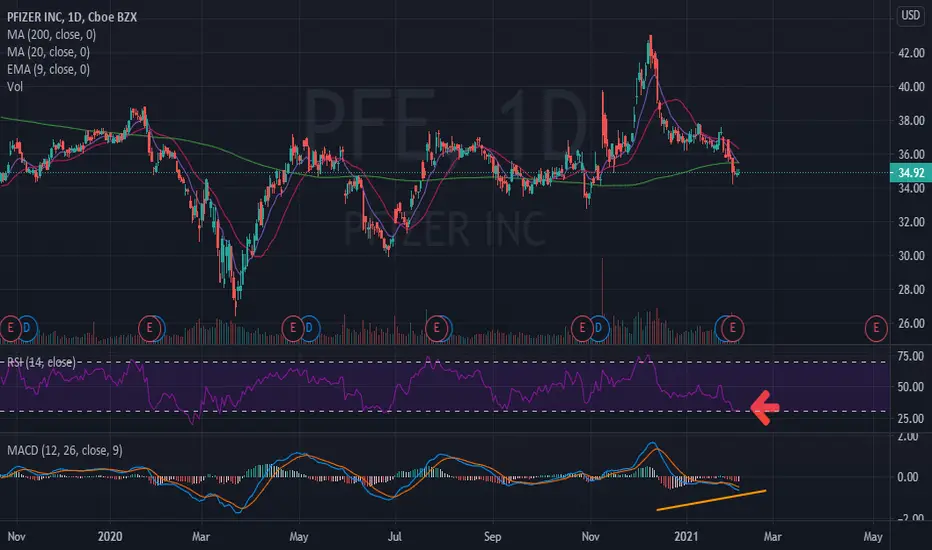Image resolution: width=932 pixels, height=550 pixels.
Task: Select the EMA (9, close, 0) indicator label
Action: (49, 69)
